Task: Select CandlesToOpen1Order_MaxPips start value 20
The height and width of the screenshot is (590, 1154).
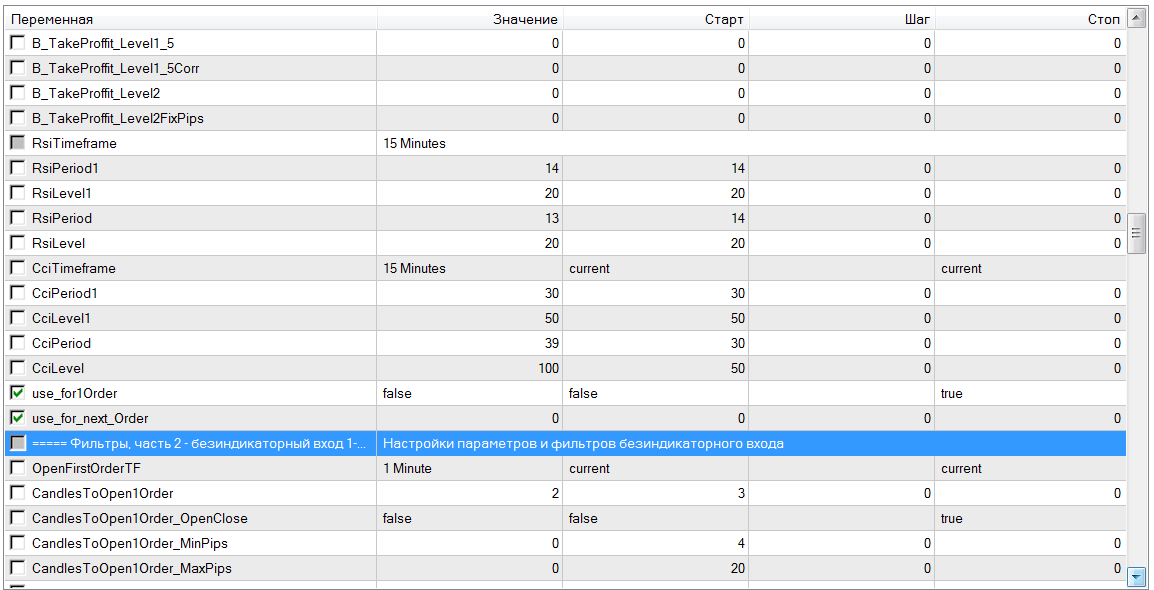Action: click(x=737, y=569)
